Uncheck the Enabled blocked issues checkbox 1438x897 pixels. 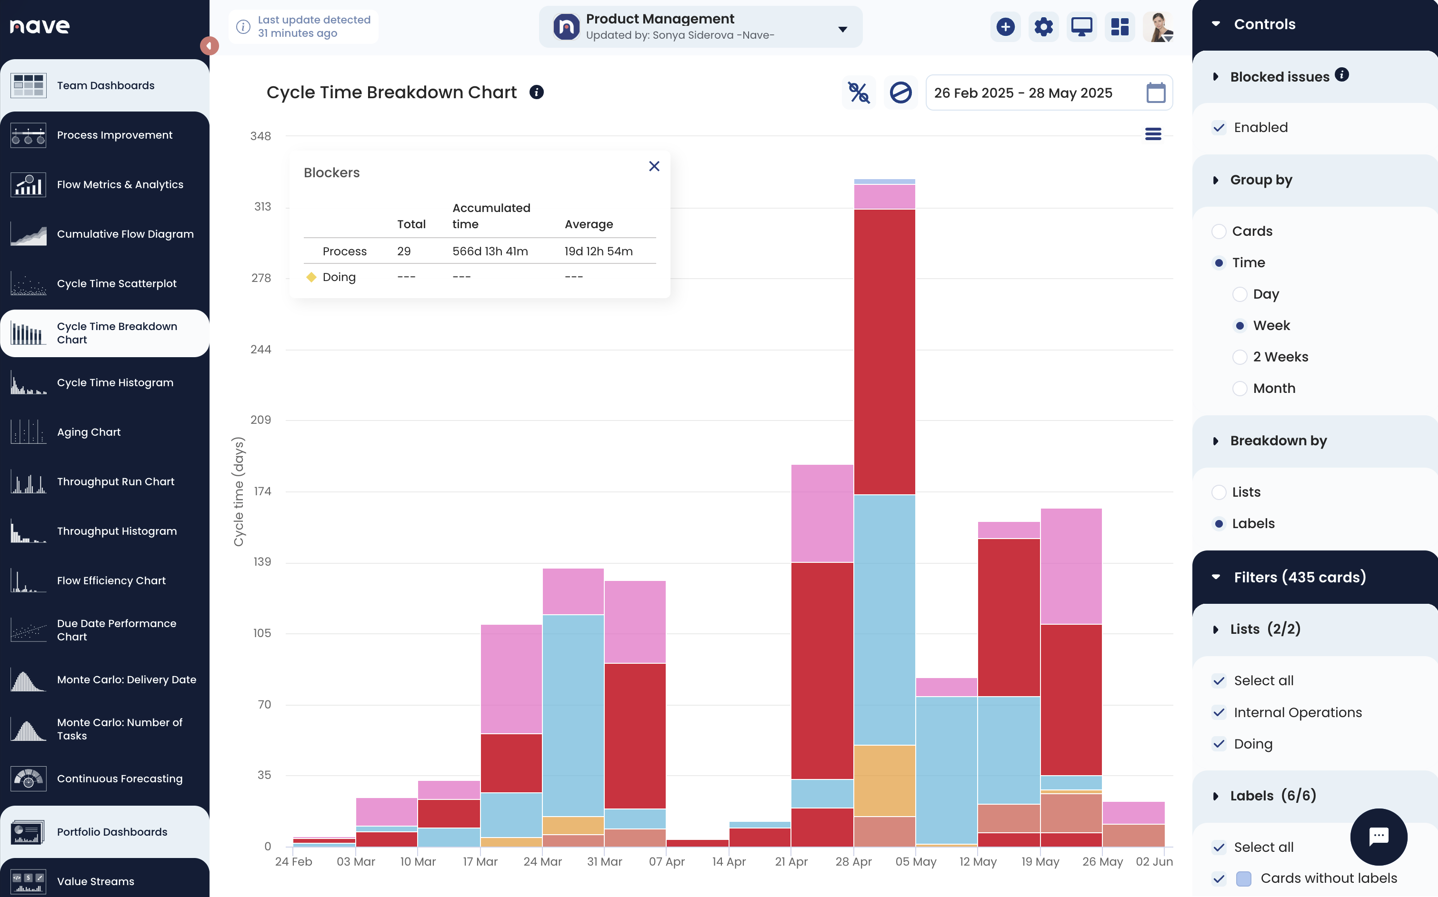pos(1219,128)
